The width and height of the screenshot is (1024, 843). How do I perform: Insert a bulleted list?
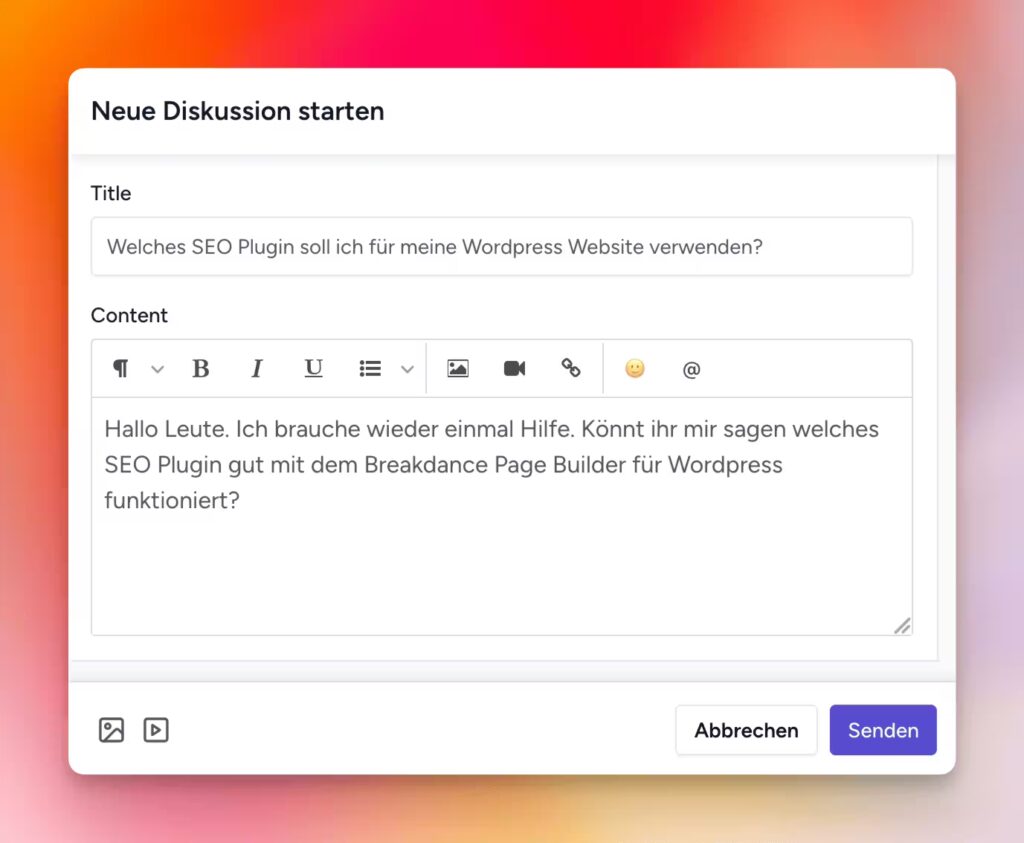(x=370, y=369)
